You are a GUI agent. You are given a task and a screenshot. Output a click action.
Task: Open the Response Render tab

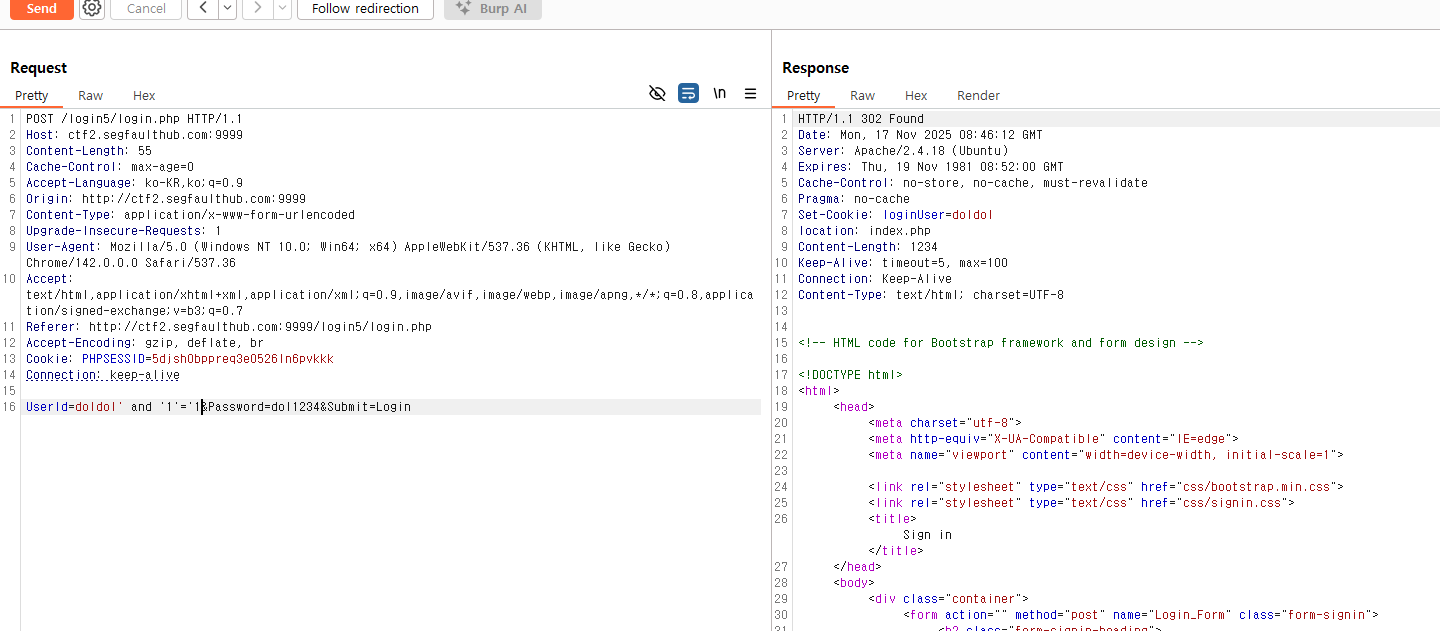[978, 96]
